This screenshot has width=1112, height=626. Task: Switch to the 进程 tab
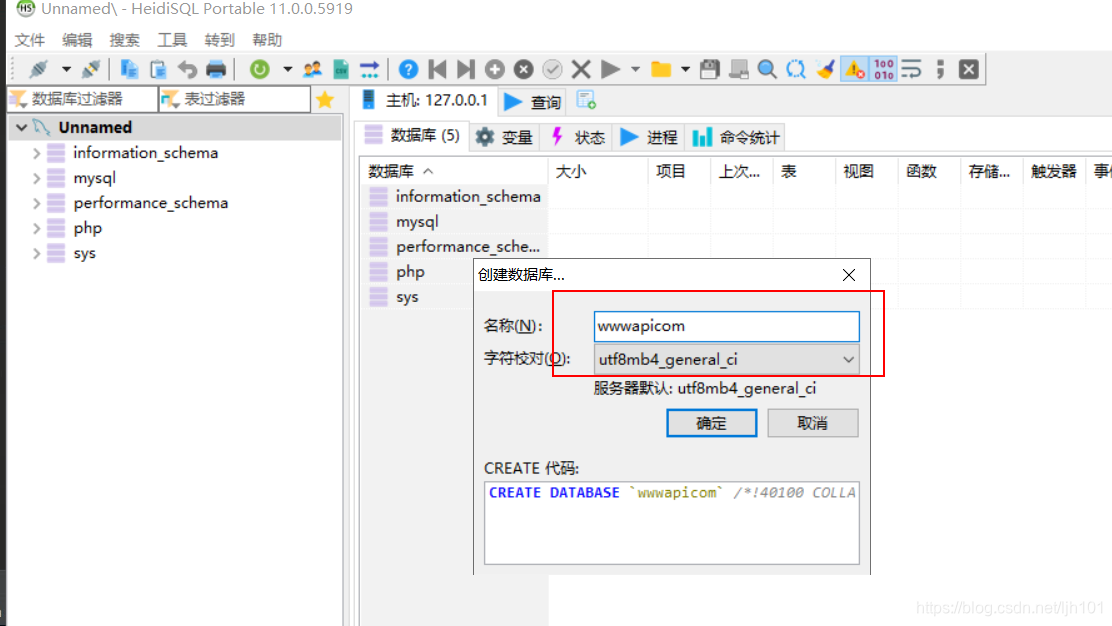pyautogui.click(x=649, y=137)
